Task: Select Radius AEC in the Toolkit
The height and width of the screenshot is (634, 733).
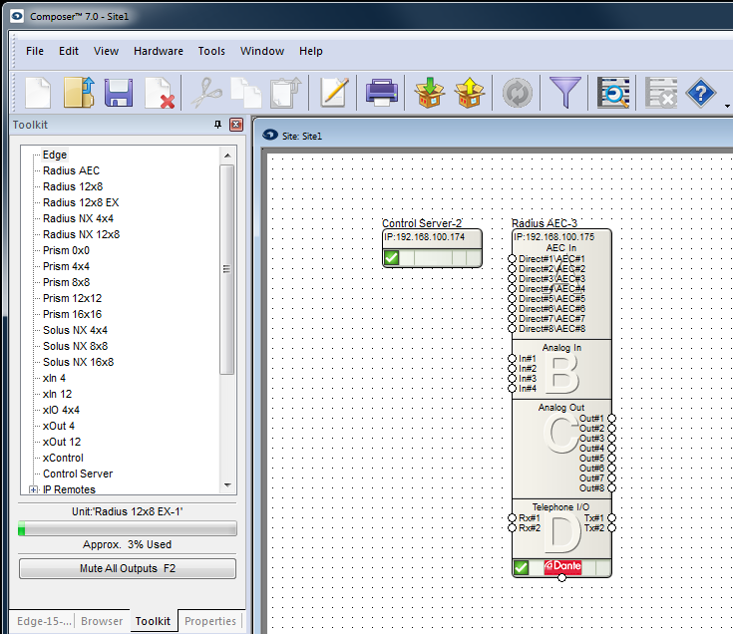Action: (71, 171)
